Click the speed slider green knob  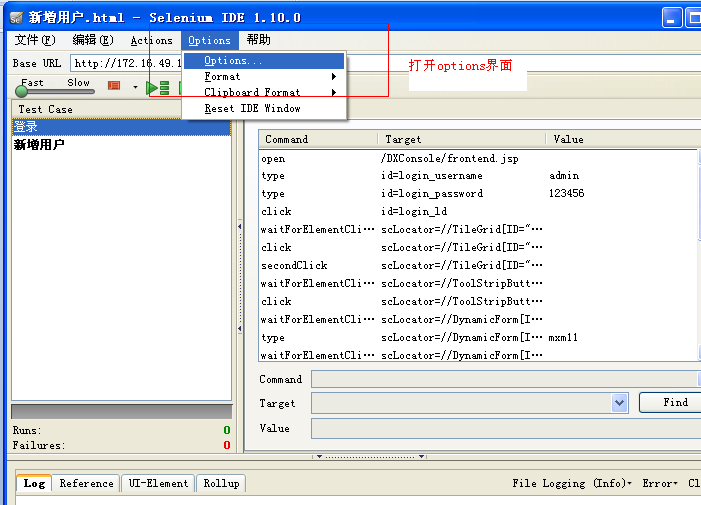(x=21, y=92)
